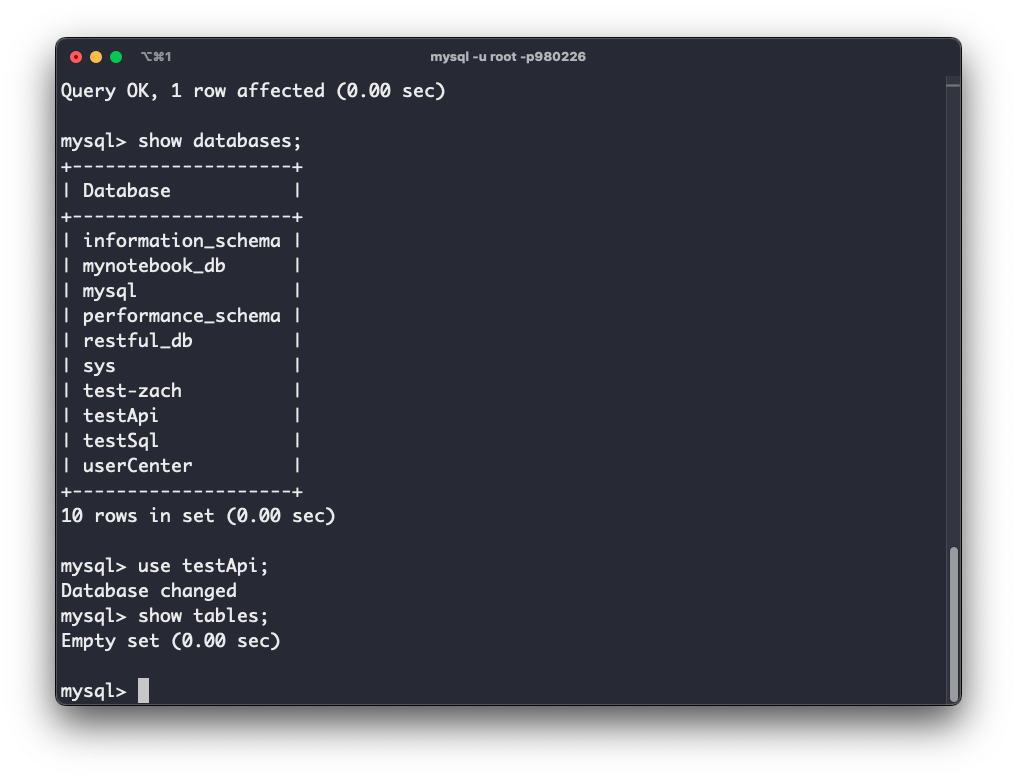The height and width of the screenshot is (779, 1017).
Task: Click the 'testSql' database row
Action: [x=121, y=441]
